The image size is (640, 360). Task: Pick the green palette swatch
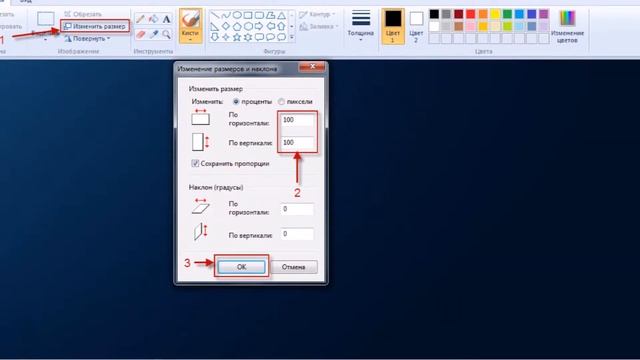(x=507, y=14)
